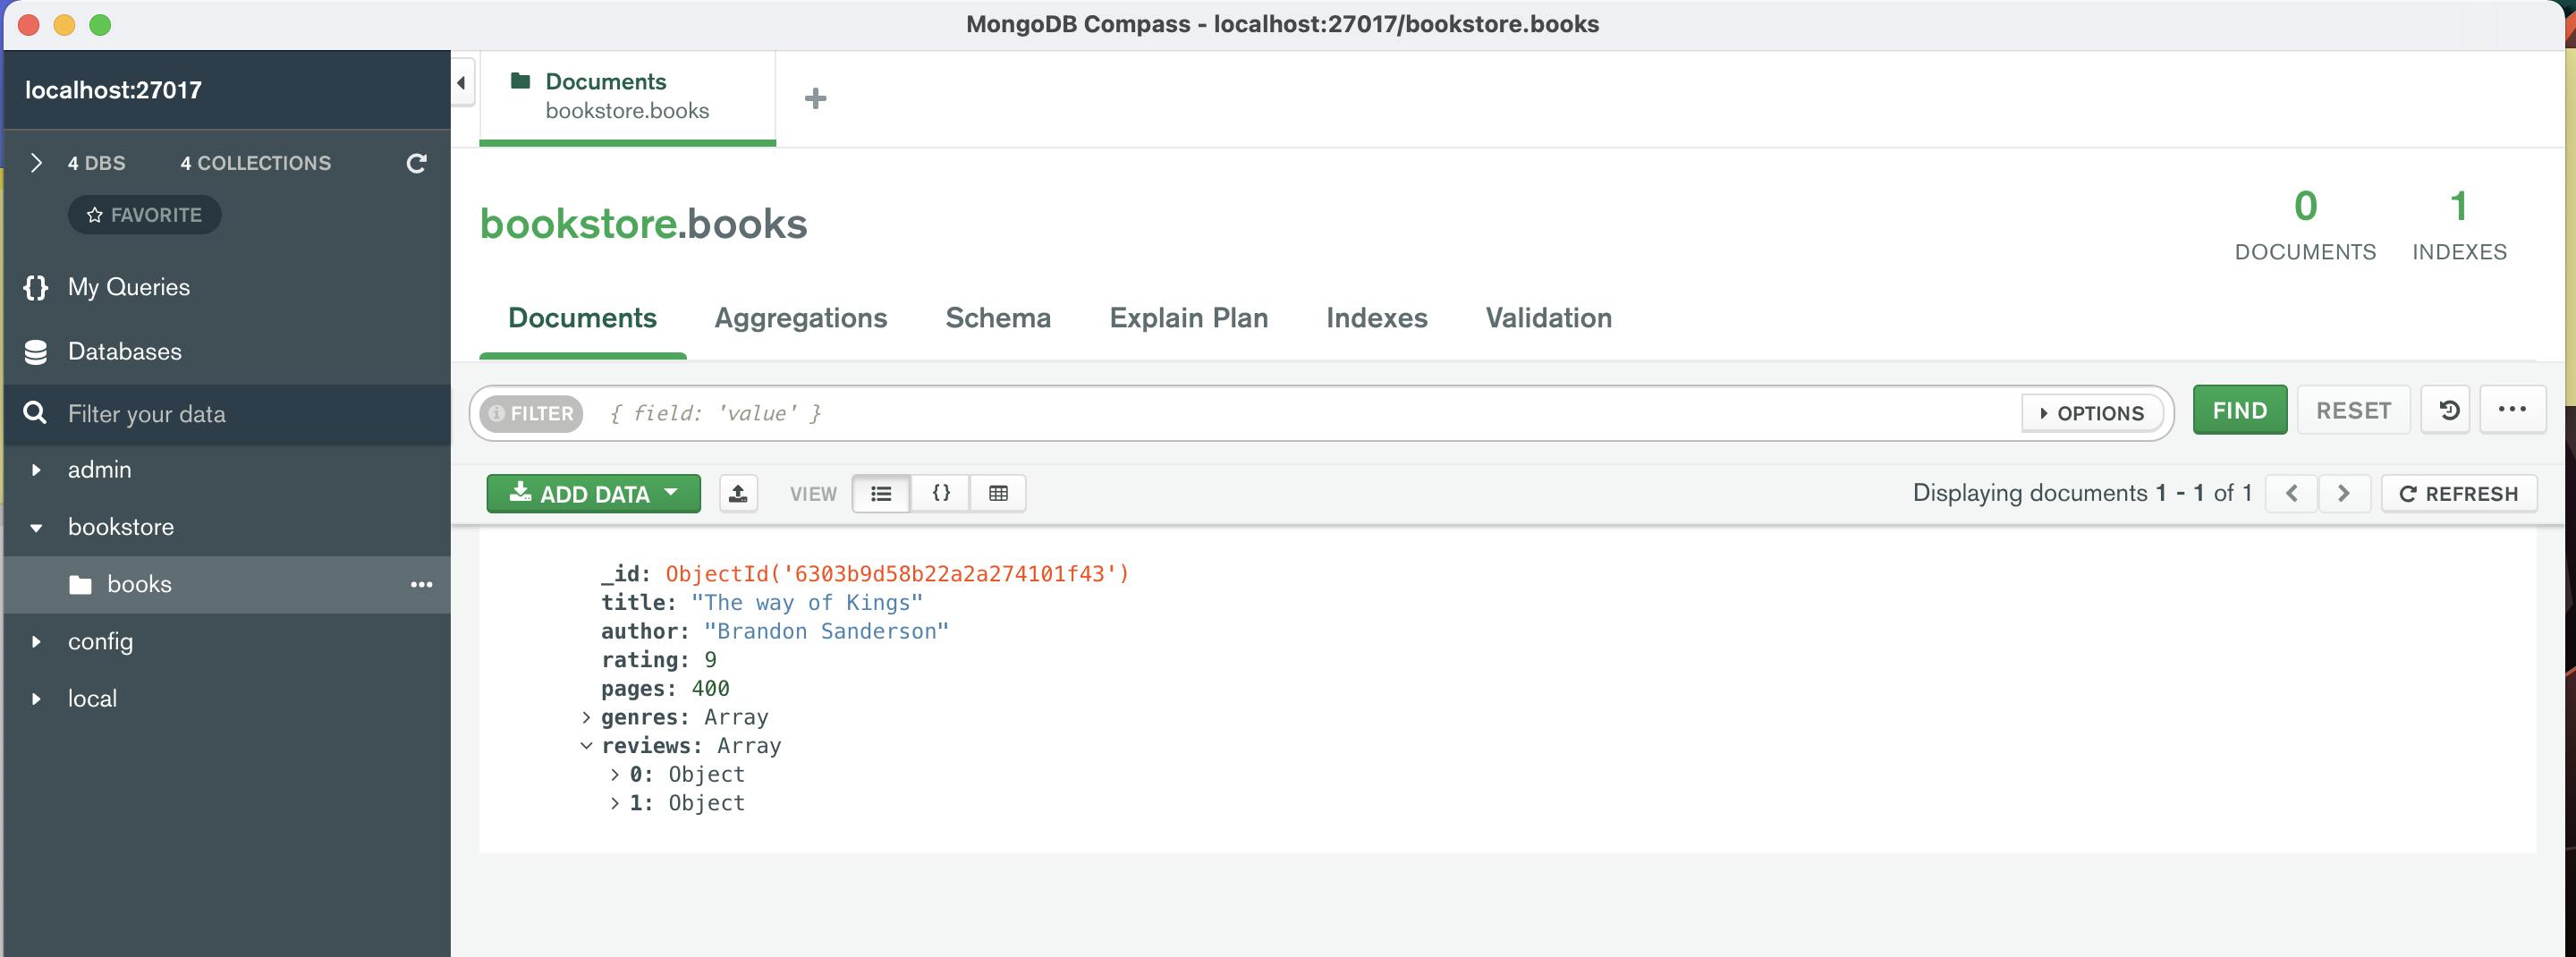Expand reviews item 0 Object

tap(614, 775)
